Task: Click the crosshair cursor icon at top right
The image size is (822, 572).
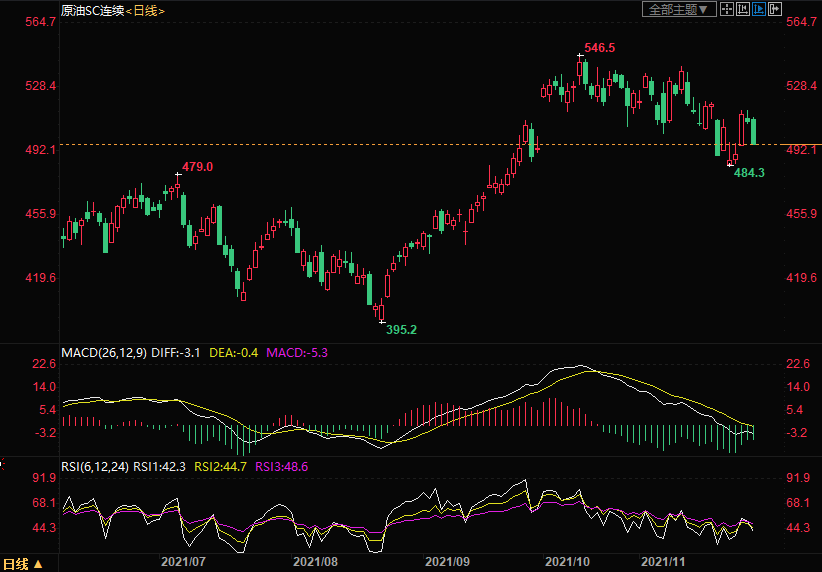Action: [x=726, y=9]
